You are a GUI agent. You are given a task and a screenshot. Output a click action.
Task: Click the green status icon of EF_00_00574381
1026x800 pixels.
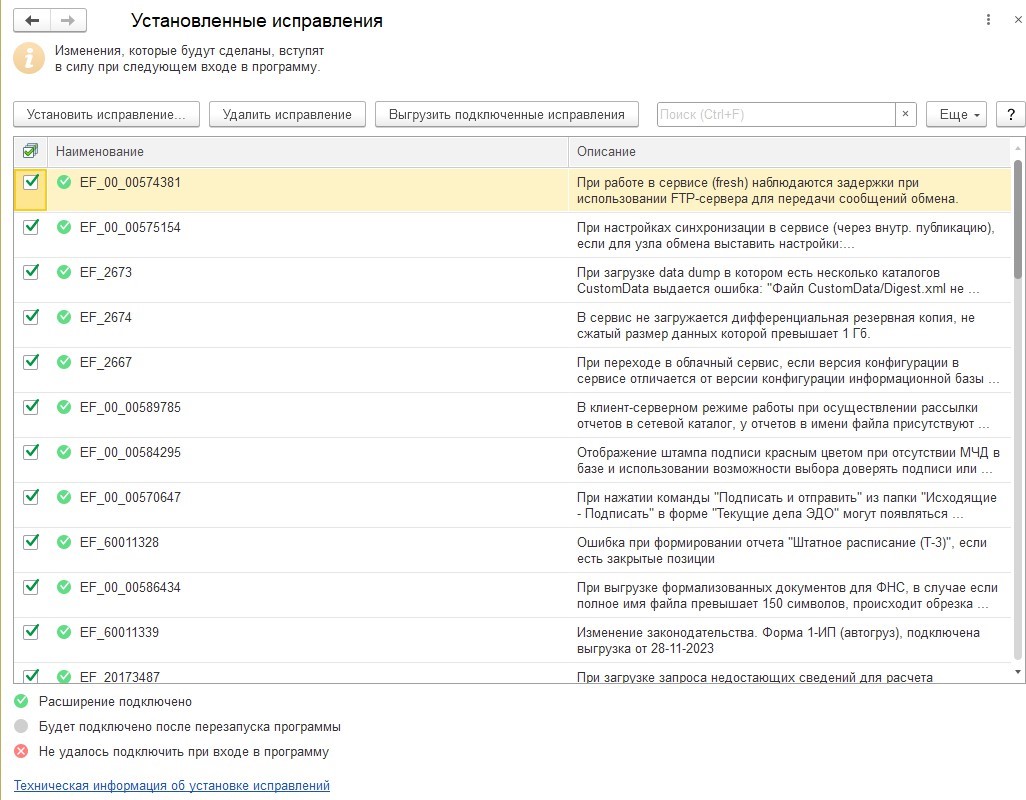[x=63, y=182]
